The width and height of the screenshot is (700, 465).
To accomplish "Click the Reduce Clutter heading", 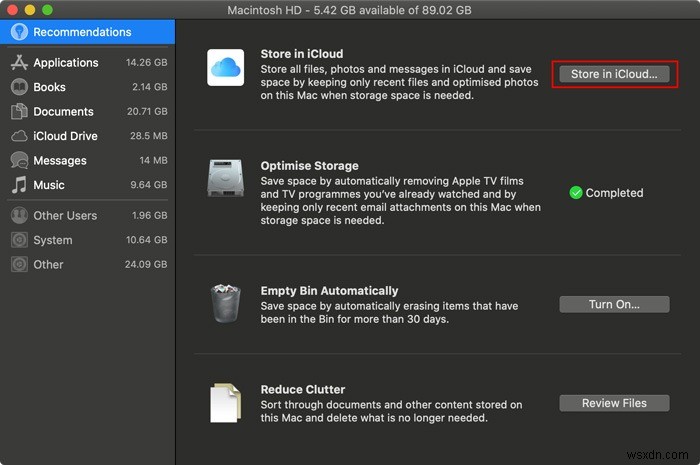I will pos(303,390).
